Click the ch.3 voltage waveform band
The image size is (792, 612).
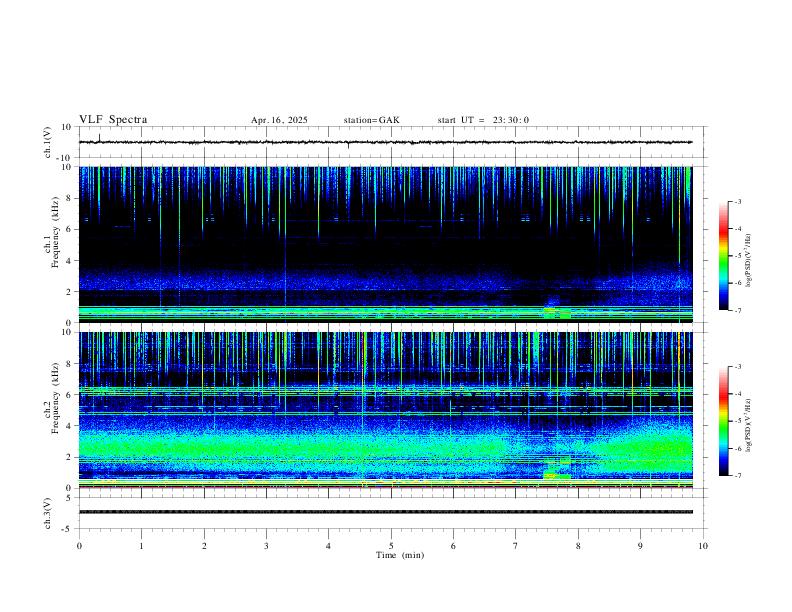[x=385, y=512]
